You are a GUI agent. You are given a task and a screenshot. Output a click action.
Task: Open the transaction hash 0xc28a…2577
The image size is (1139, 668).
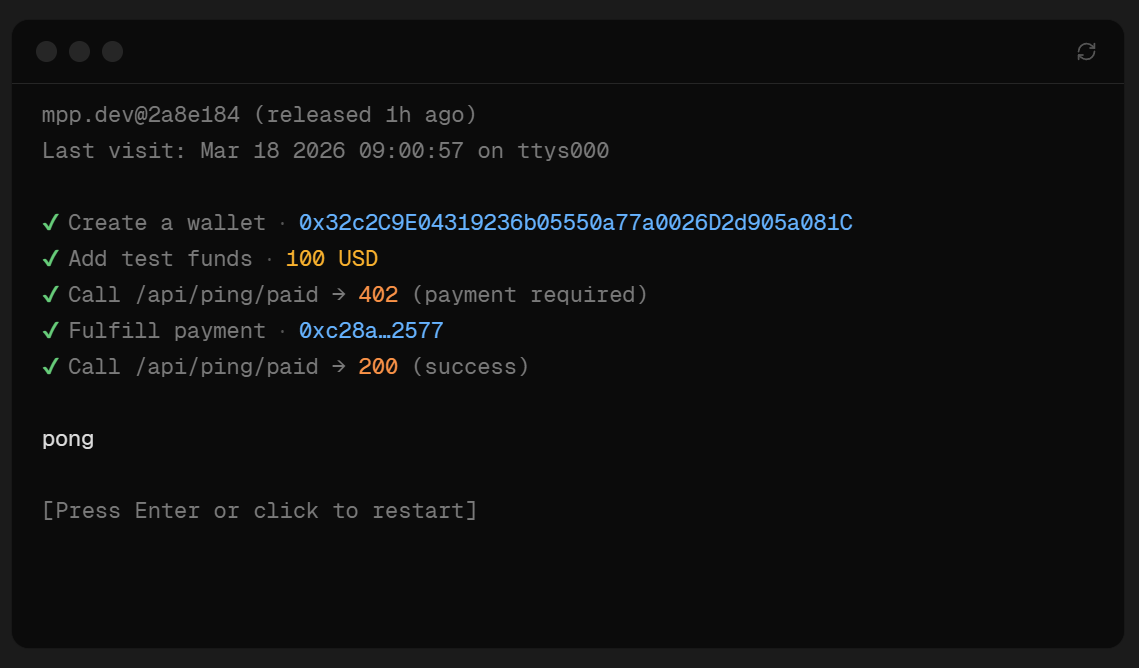pos(371,330)
